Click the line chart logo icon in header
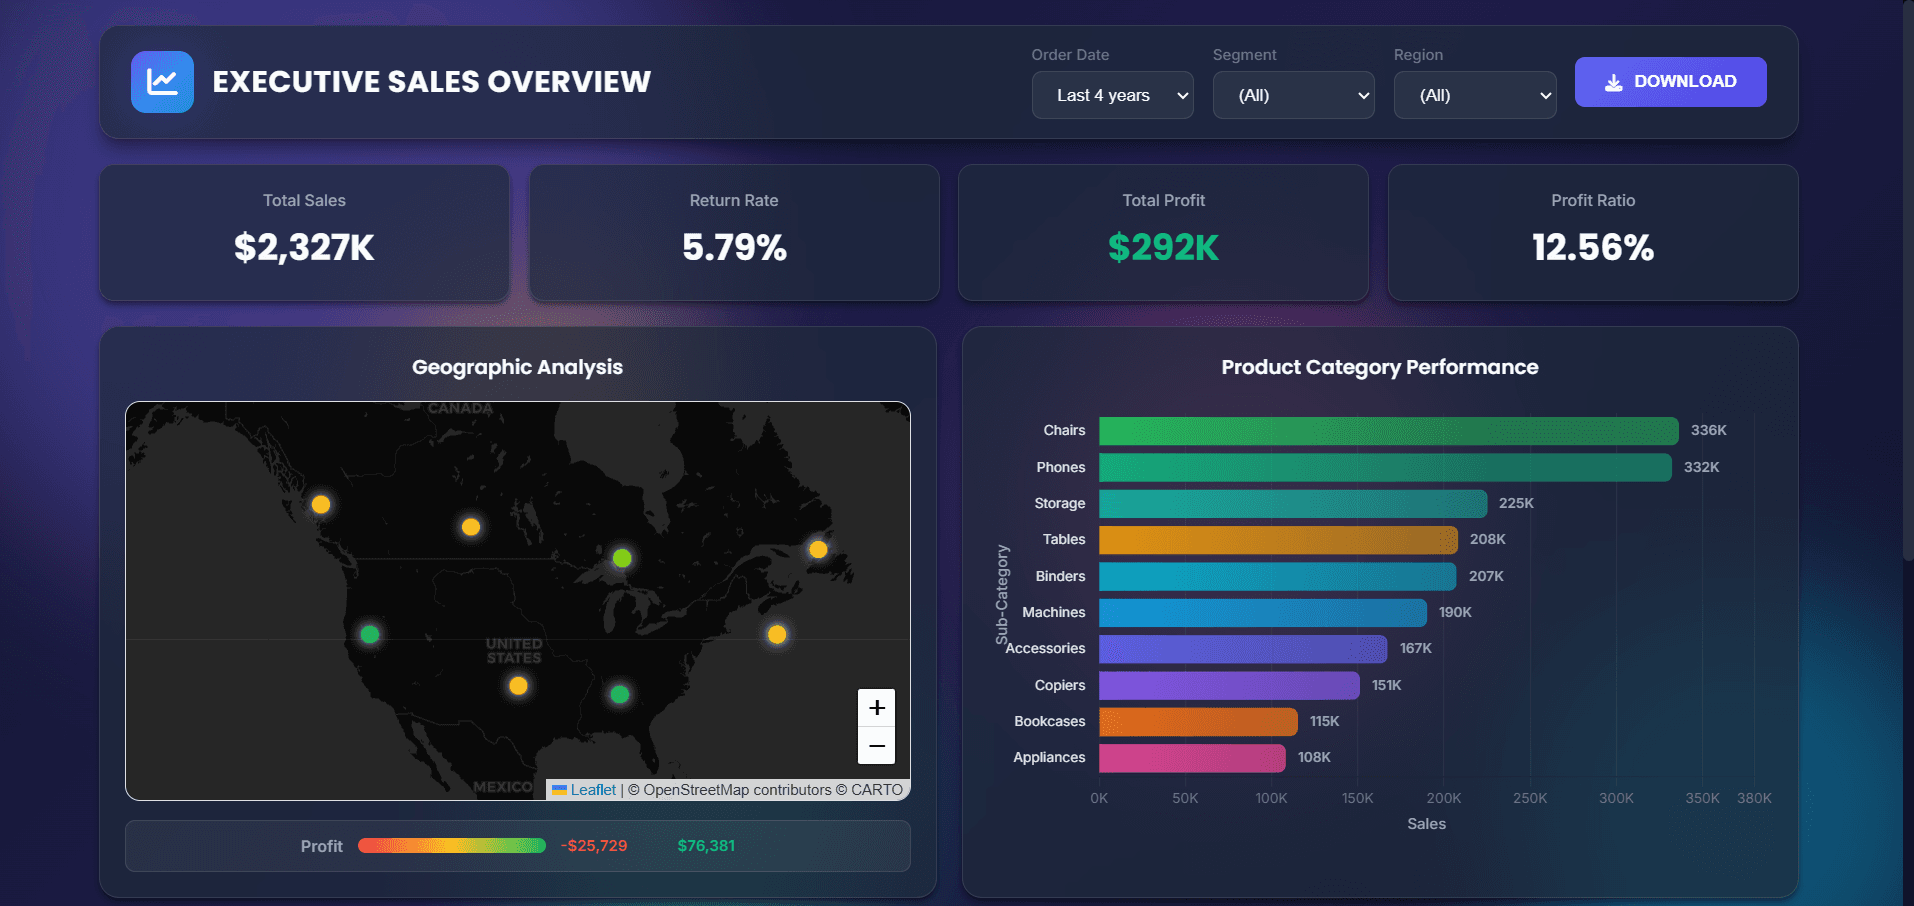This screenshot has width=1914, height=906. pyautogui.click(x=161, y=81)
